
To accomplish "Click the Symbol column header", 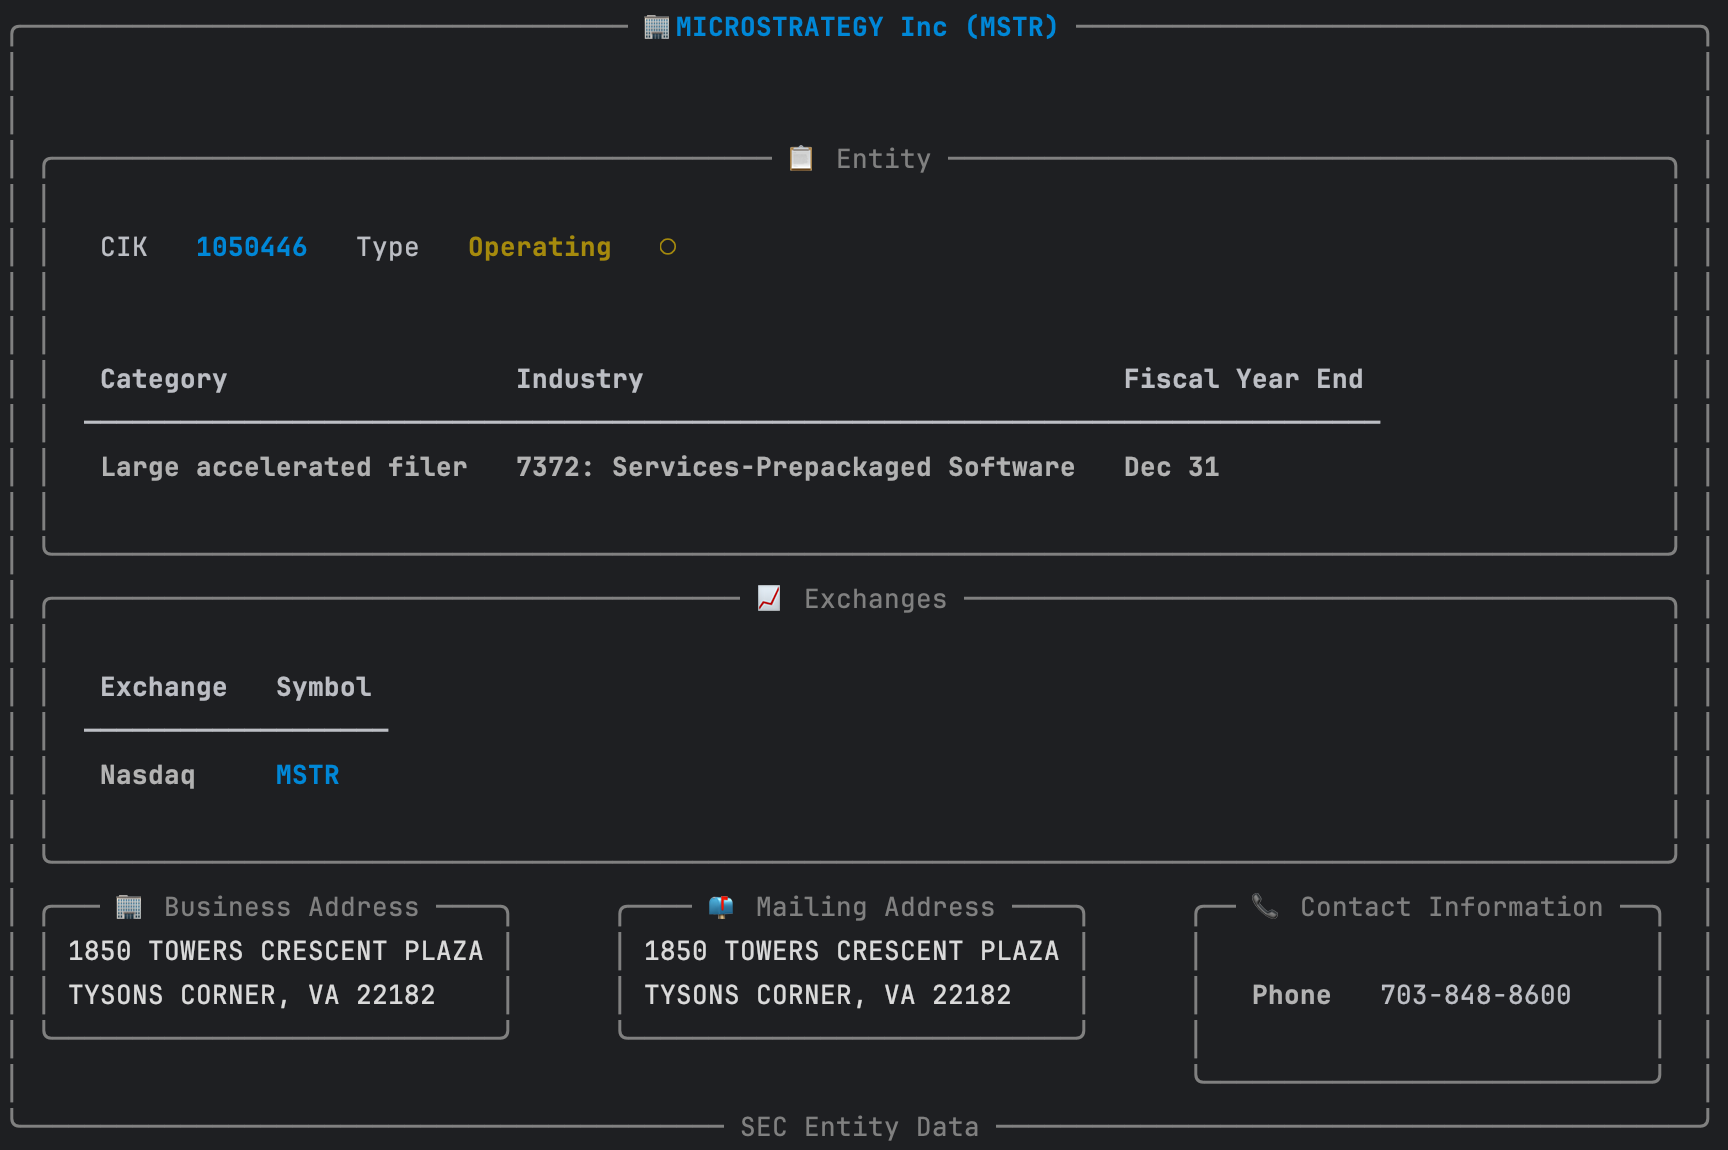I will click(324, 687).
